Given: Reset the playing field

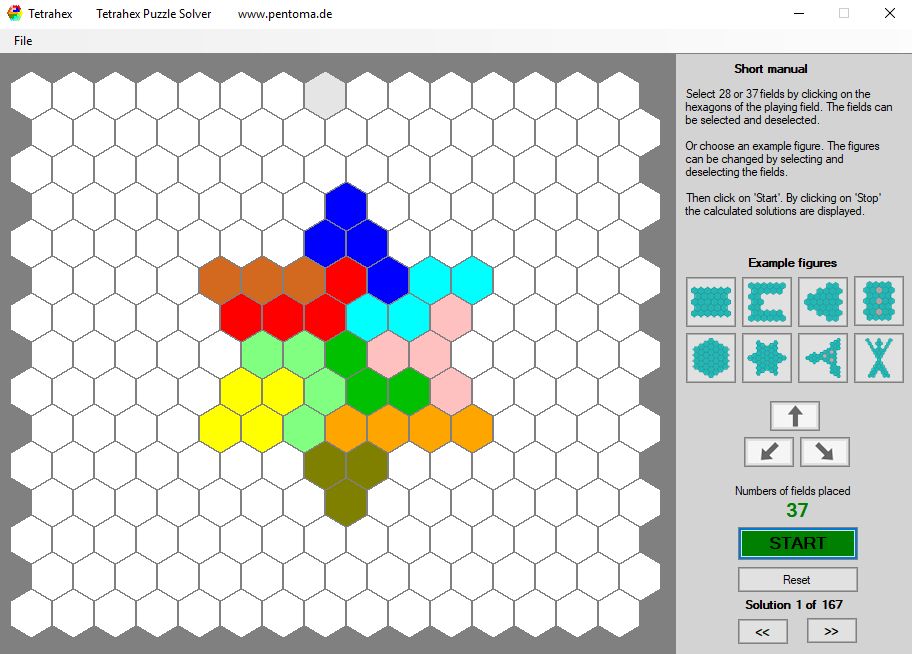Looking at the screenshot, I should pyautogui.click(x=797, y=580).
